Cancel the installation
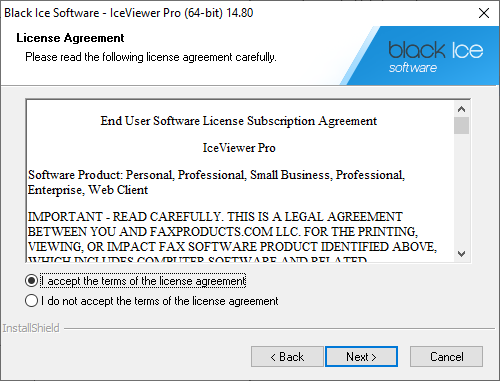This screenshot has height=381, width=500. [446, 356]
